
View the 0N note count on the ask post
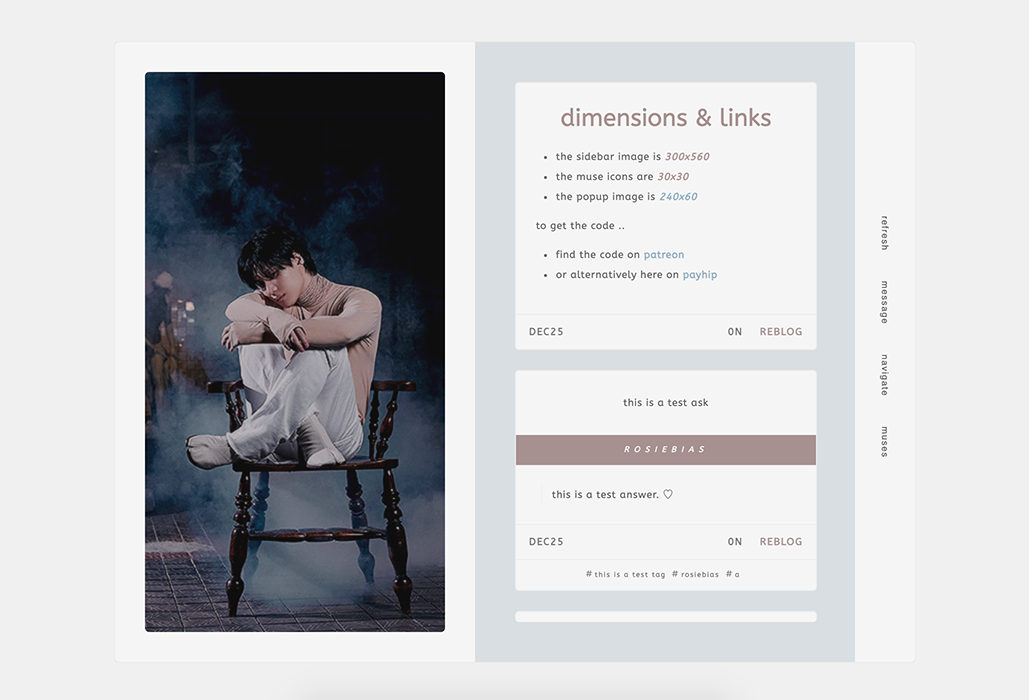(735, 542)
